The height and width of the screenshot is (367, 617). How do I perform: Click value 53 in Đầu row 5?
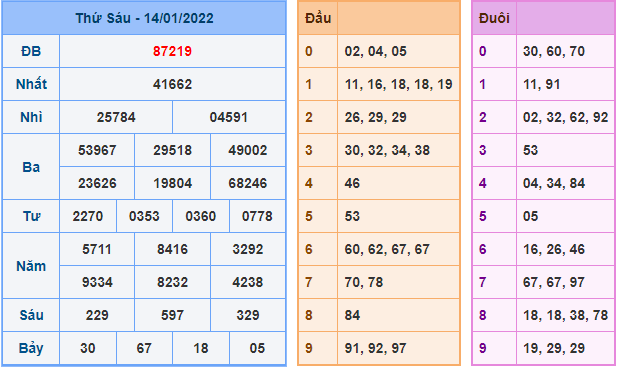(352, 216)
